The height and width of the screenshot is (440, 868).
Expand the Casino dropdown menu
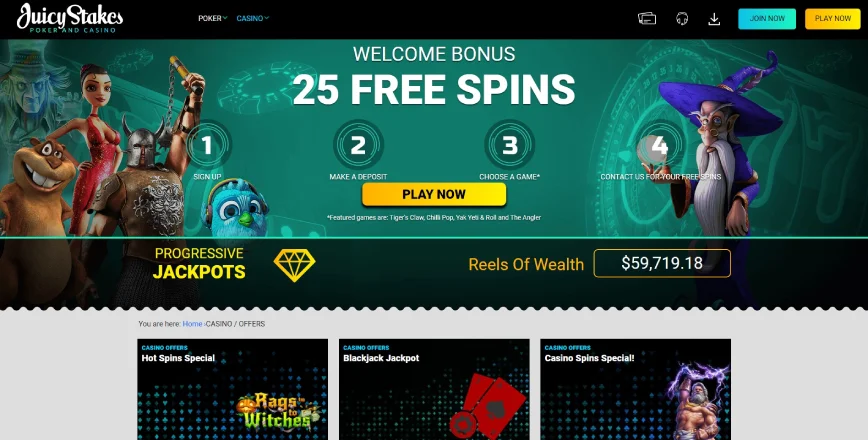(x=252, y=18)
